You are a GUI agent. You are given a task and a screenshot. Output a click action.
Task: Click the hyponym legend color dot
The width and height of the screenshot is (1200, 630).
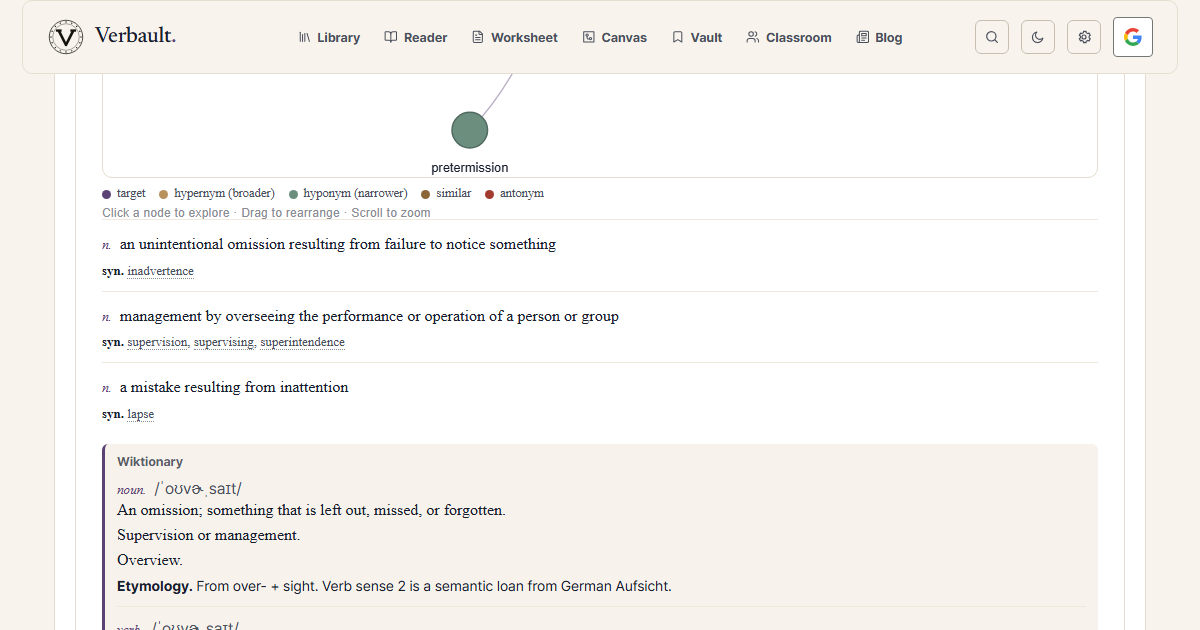(294, 194)
